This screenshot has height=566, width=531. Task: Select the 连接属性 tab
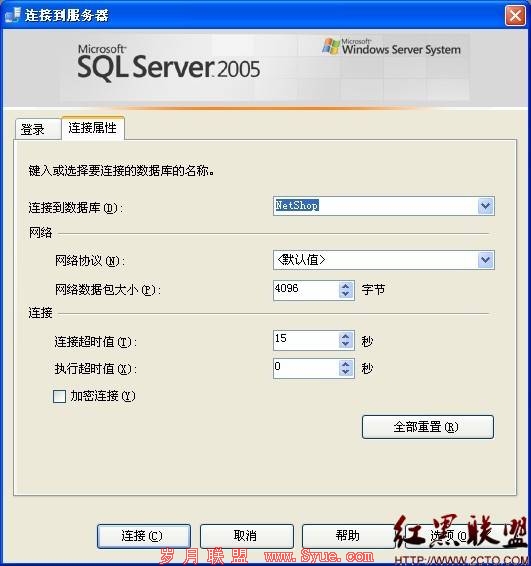click(93, 128)
